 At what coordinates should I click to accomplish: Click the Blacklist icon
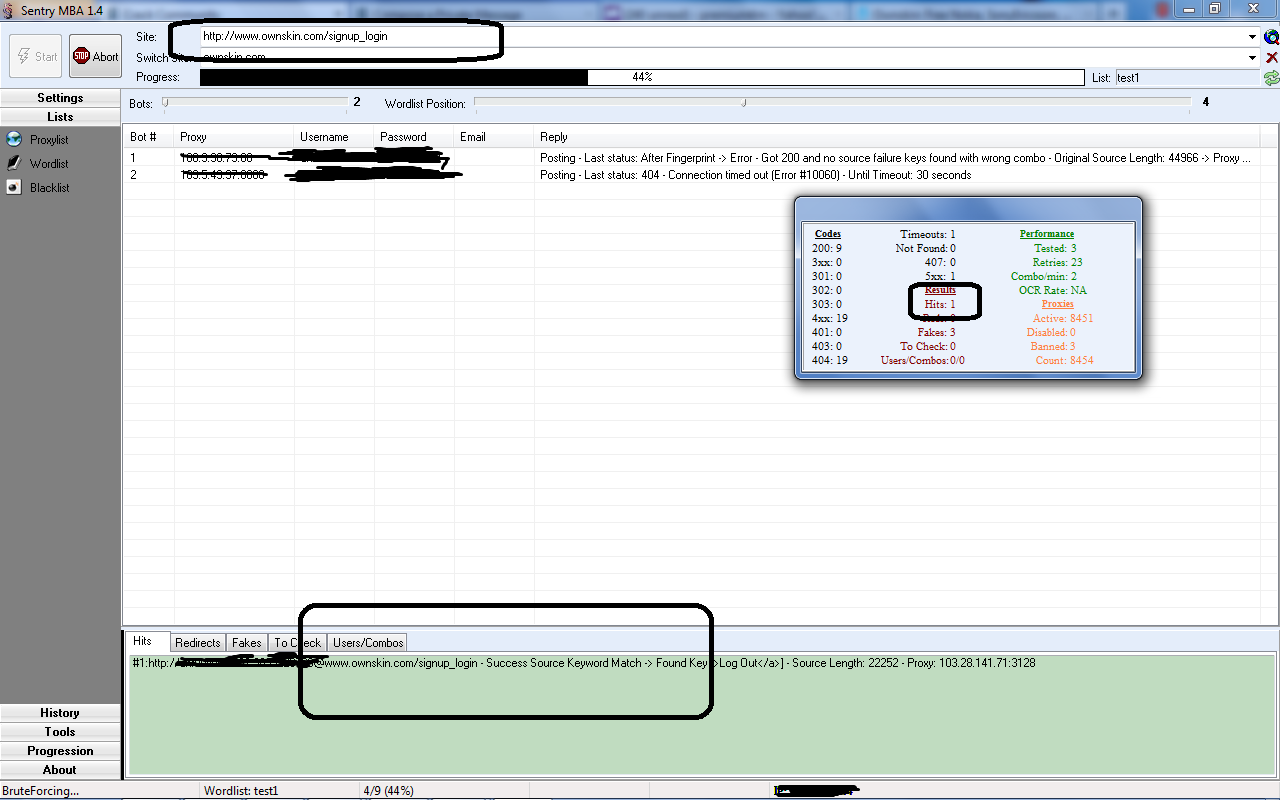pyautogui.click(x=14, y=187)
